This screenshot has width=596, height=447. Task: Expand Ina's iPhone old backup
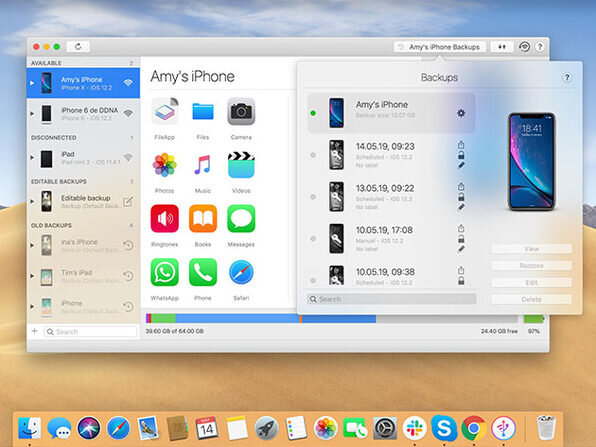tap(32, 245)
